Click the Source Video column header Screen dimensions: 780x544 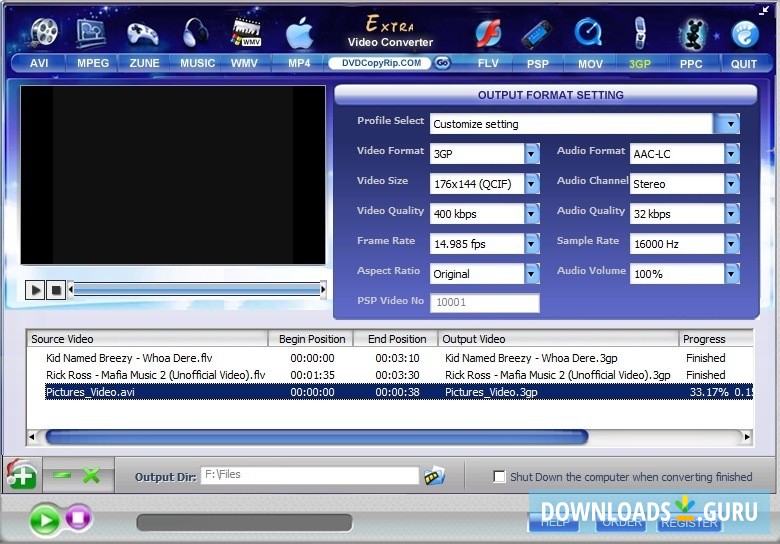pos(147,339)
